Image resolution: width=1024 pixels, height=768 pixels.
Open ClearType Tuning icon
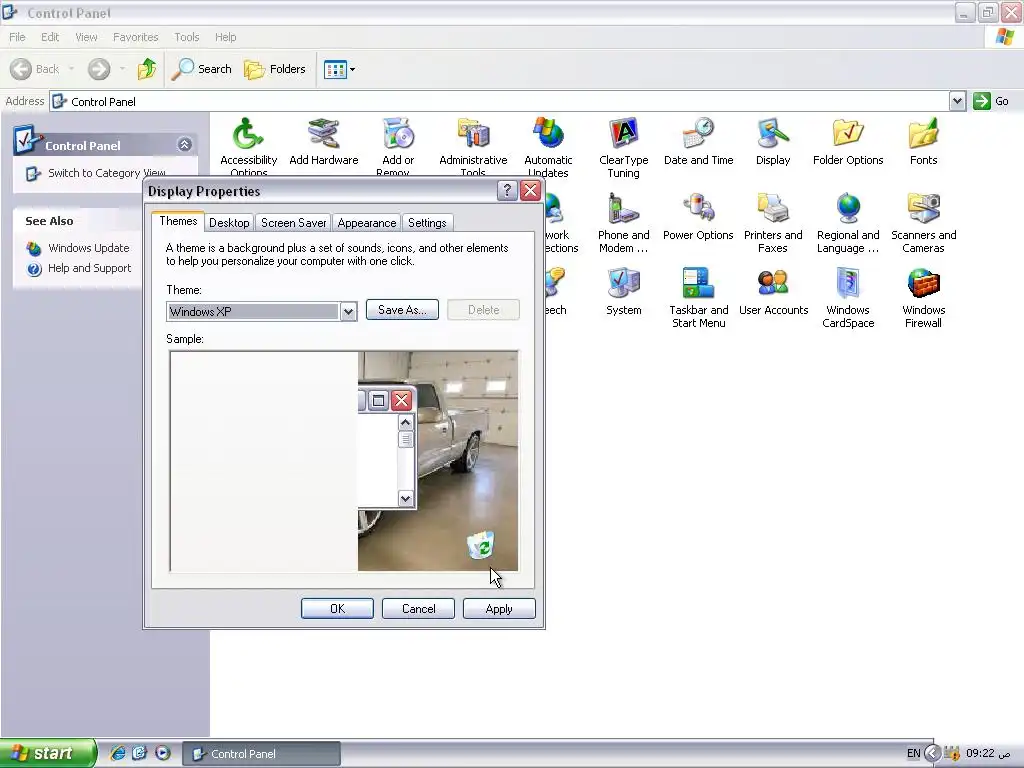(x=624, y=135)
